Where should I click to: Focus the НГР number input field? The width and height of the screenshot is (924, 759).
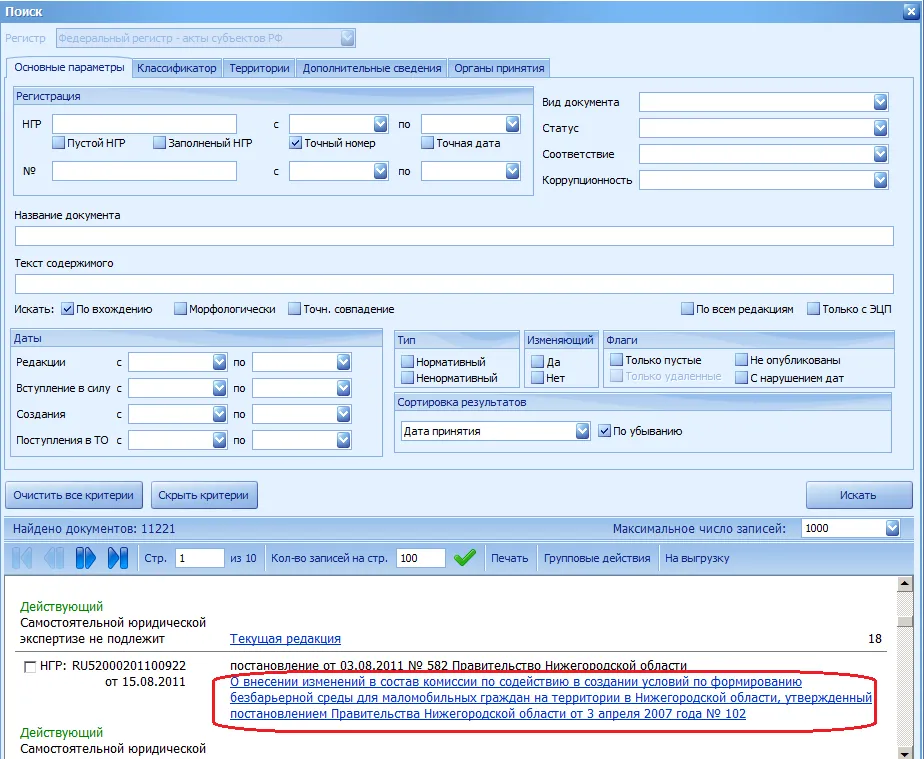144,124
